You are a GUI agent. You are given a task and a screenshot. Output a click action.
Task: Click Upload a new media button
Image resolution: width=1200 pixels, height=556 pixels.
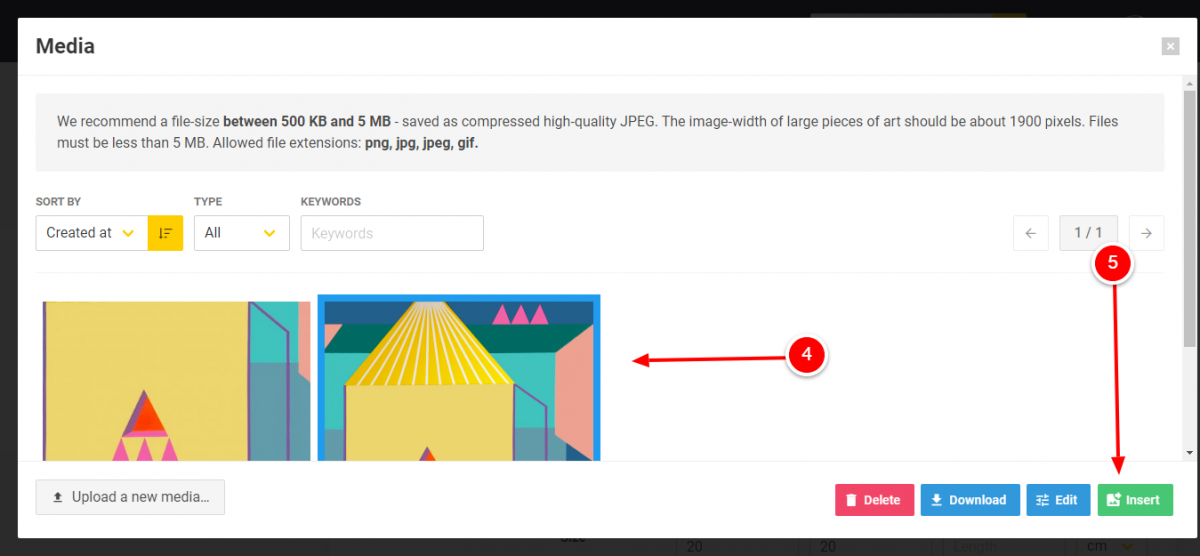tap(130, 497)
